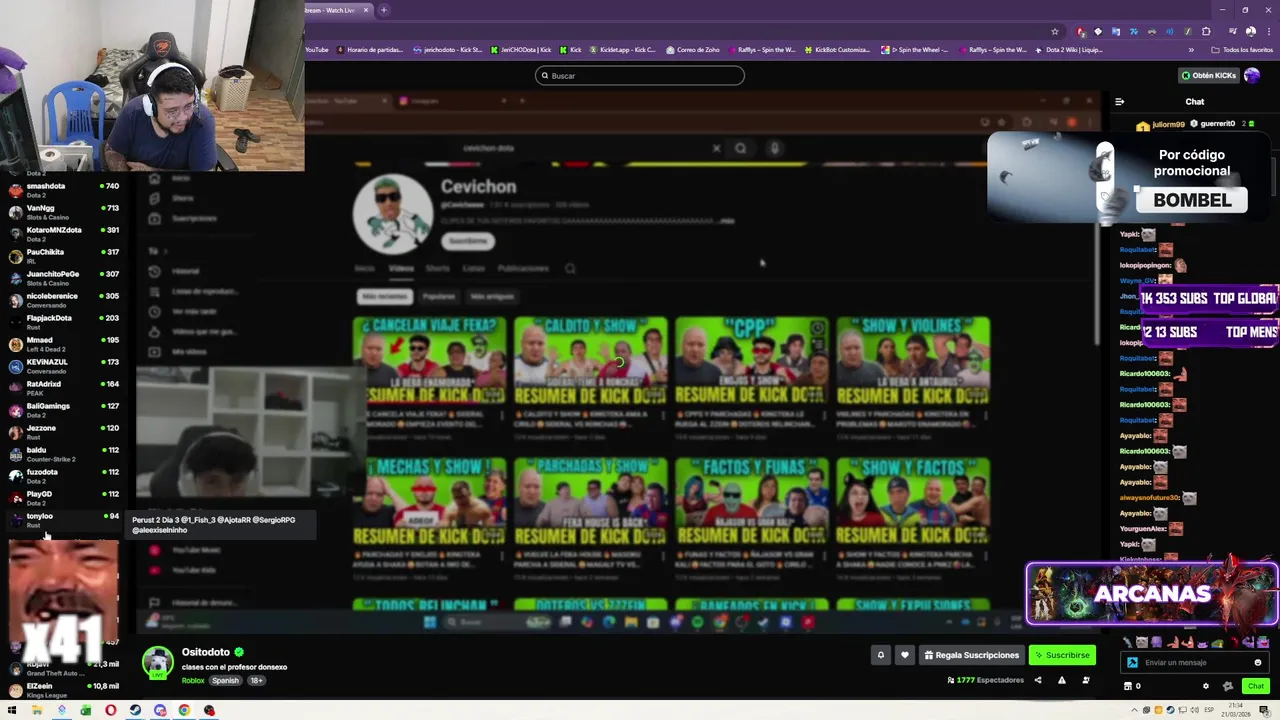Open Chrome three-dot menu
This screenshot has width=1280, height=720.
(1268, 31)
